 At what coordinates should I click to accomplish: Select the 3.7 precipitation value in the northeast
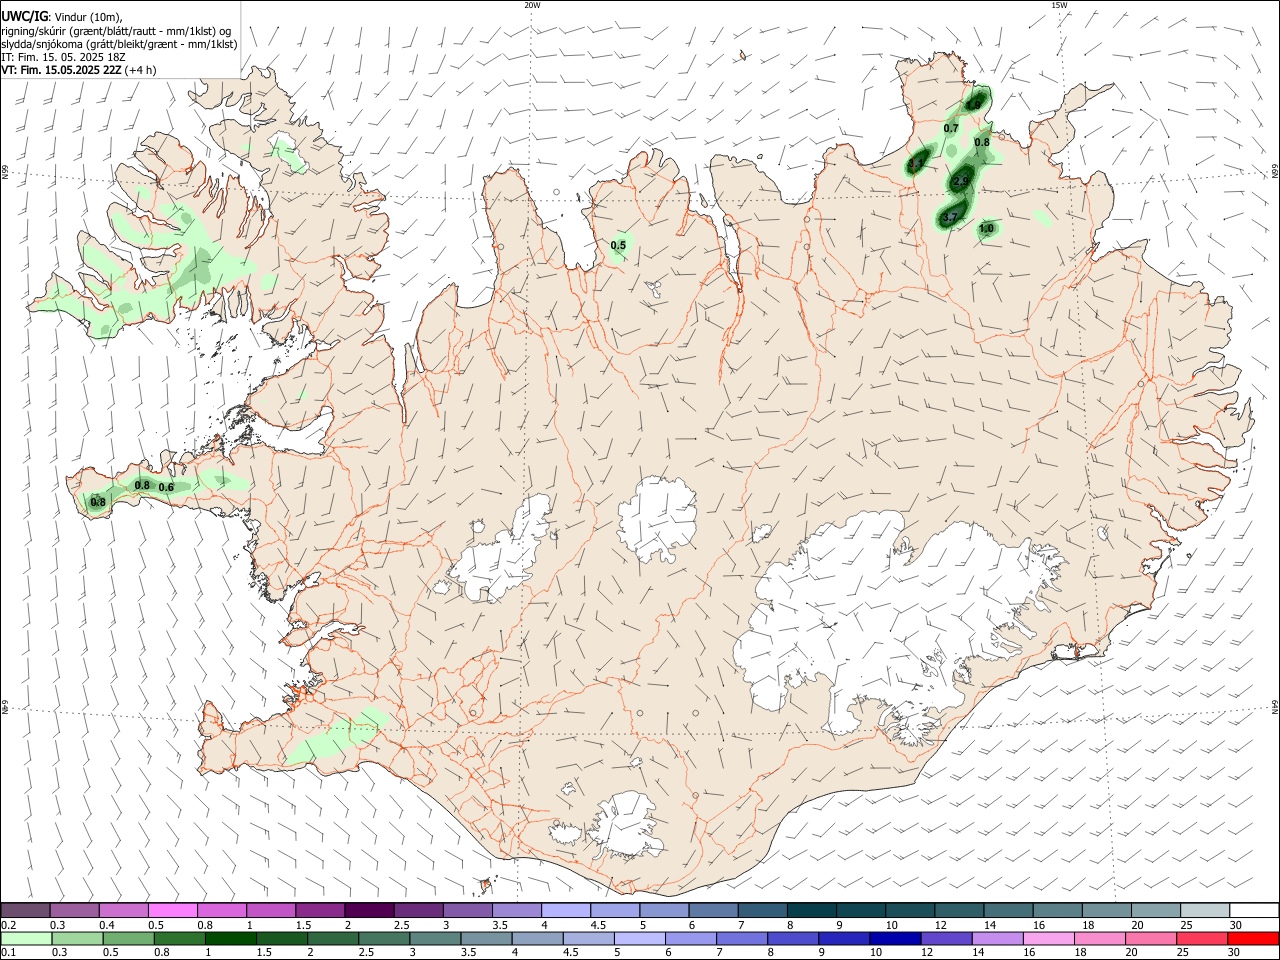[950, 217]
